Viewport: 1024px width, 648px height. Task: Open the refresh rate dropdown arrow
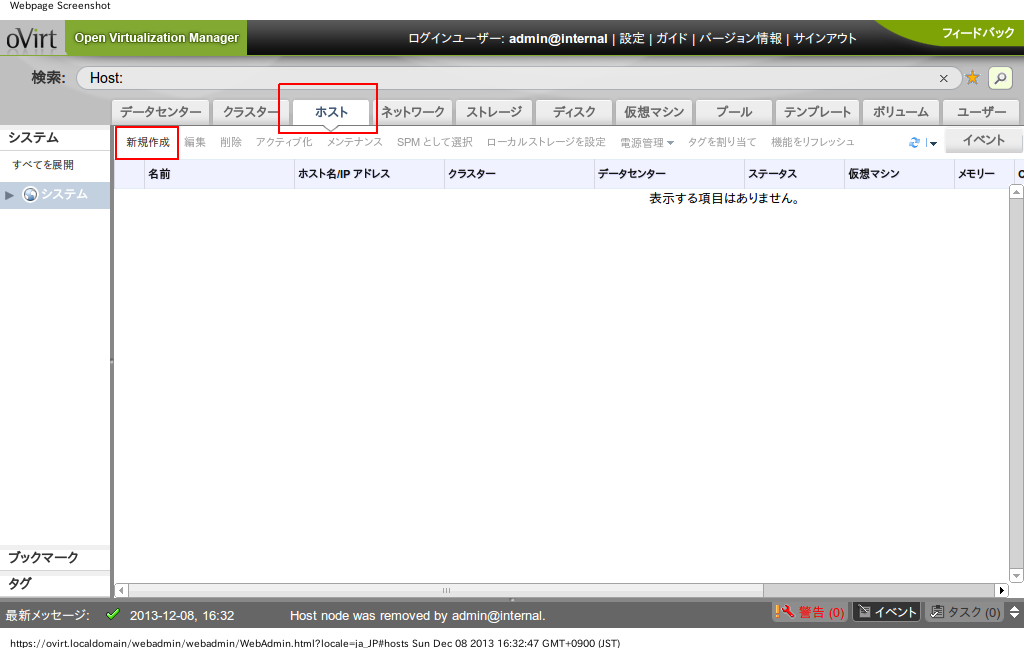tap(932, 142)
